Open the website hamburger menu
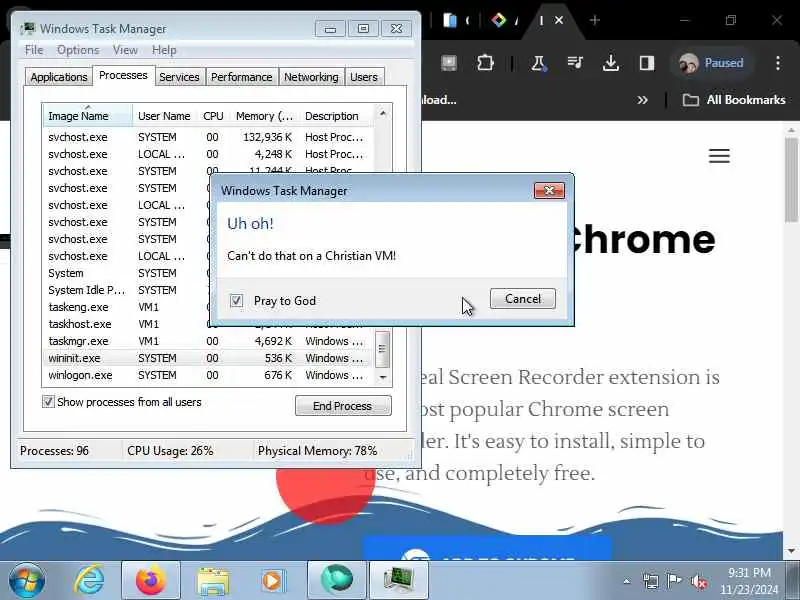The image size is (800, 600). click(x=719, y=156)
